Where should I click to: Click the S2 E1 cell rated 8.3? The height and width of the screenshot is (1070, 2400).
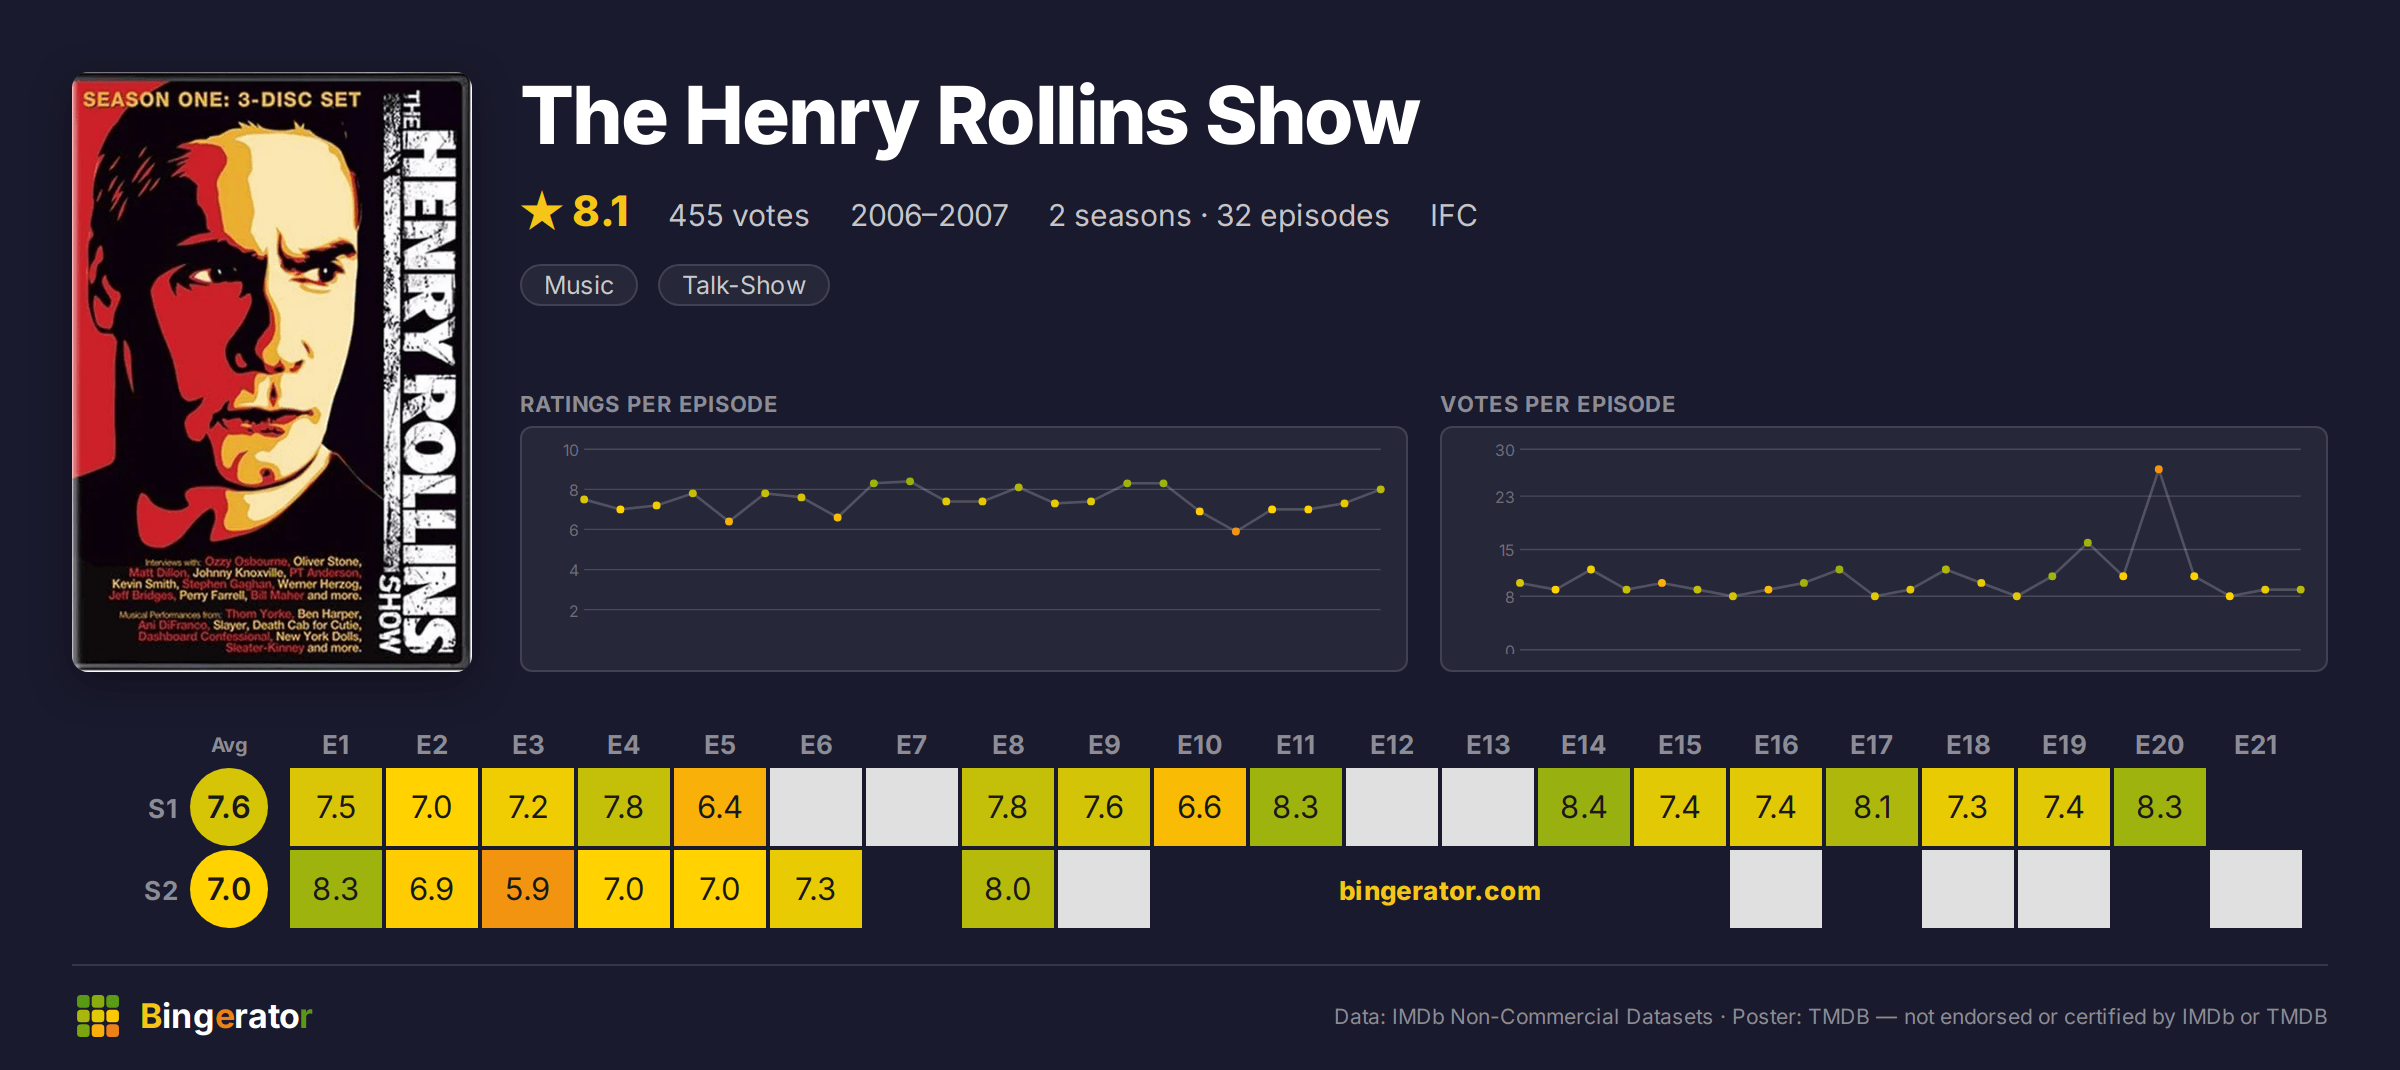(x=335, y=889)
